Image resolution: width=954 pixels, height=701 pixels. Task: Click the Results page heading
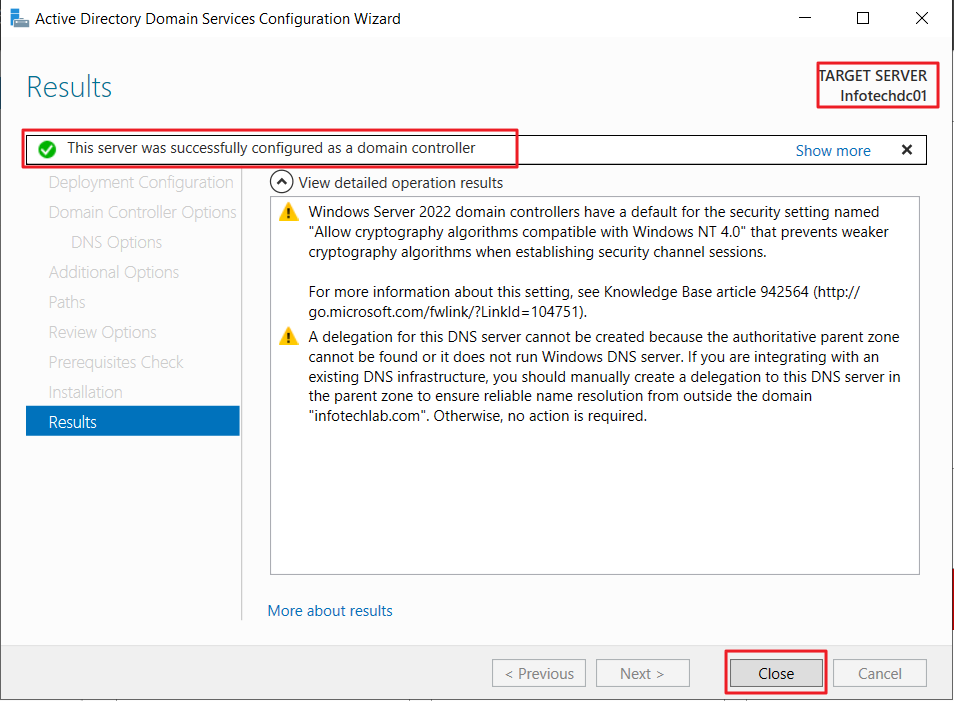point(69,86)
